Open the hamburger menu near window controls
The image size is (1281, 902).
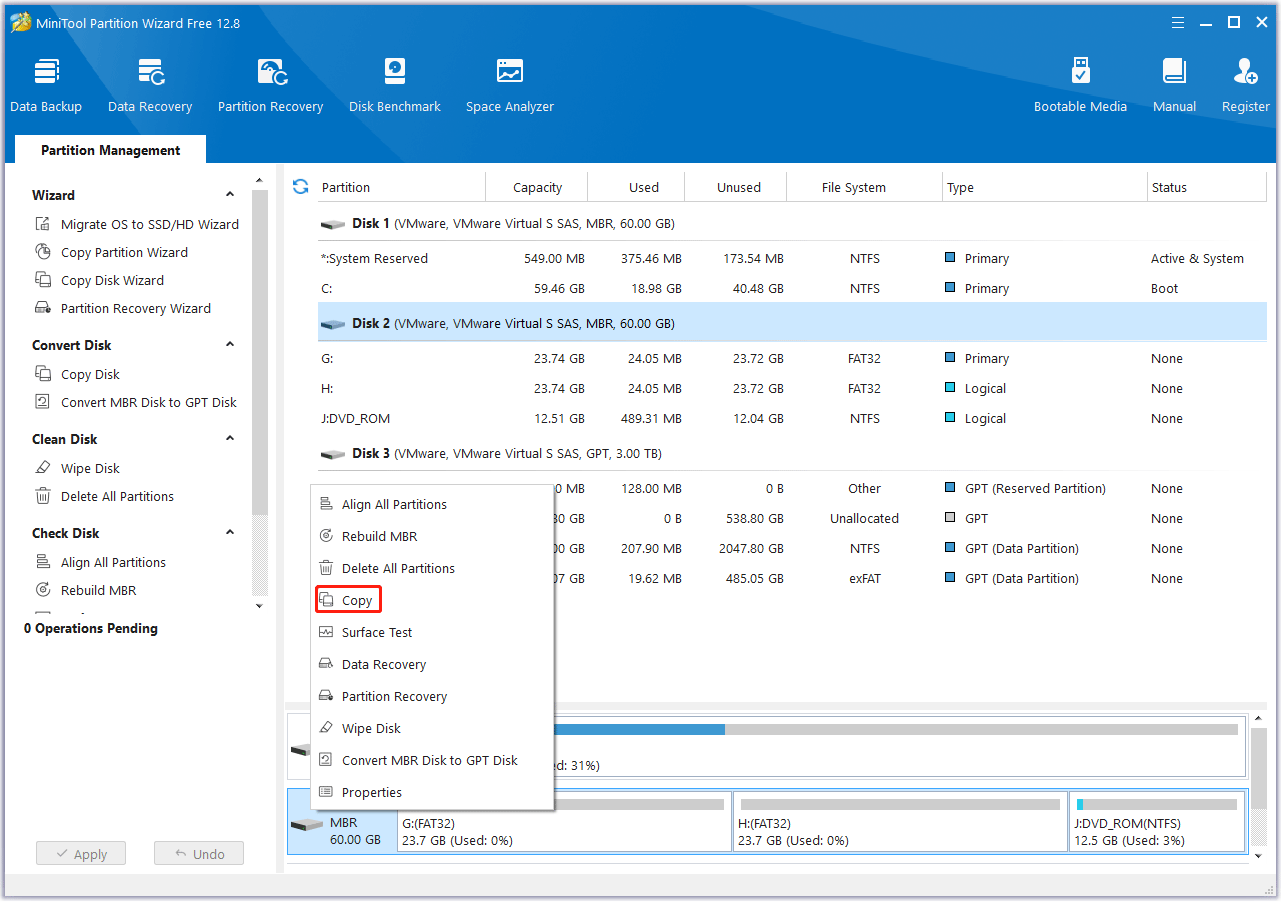click(1177, 22)
